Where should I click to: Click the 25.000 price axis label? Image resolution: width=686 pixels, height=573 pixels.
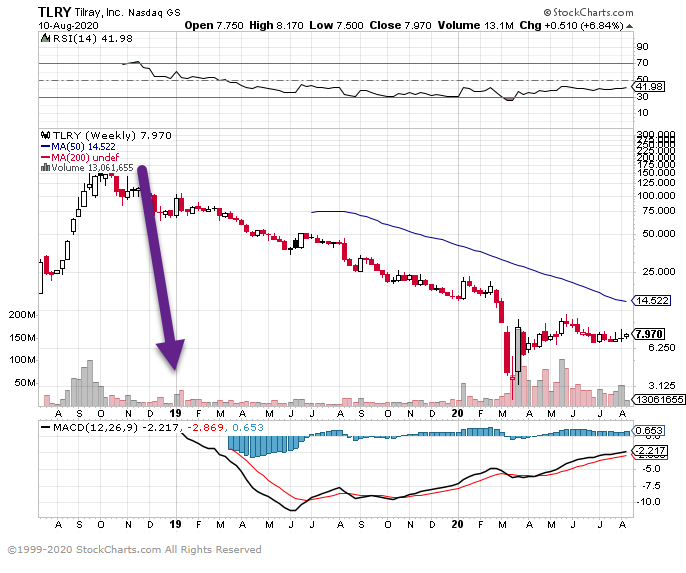coord(658,272)
